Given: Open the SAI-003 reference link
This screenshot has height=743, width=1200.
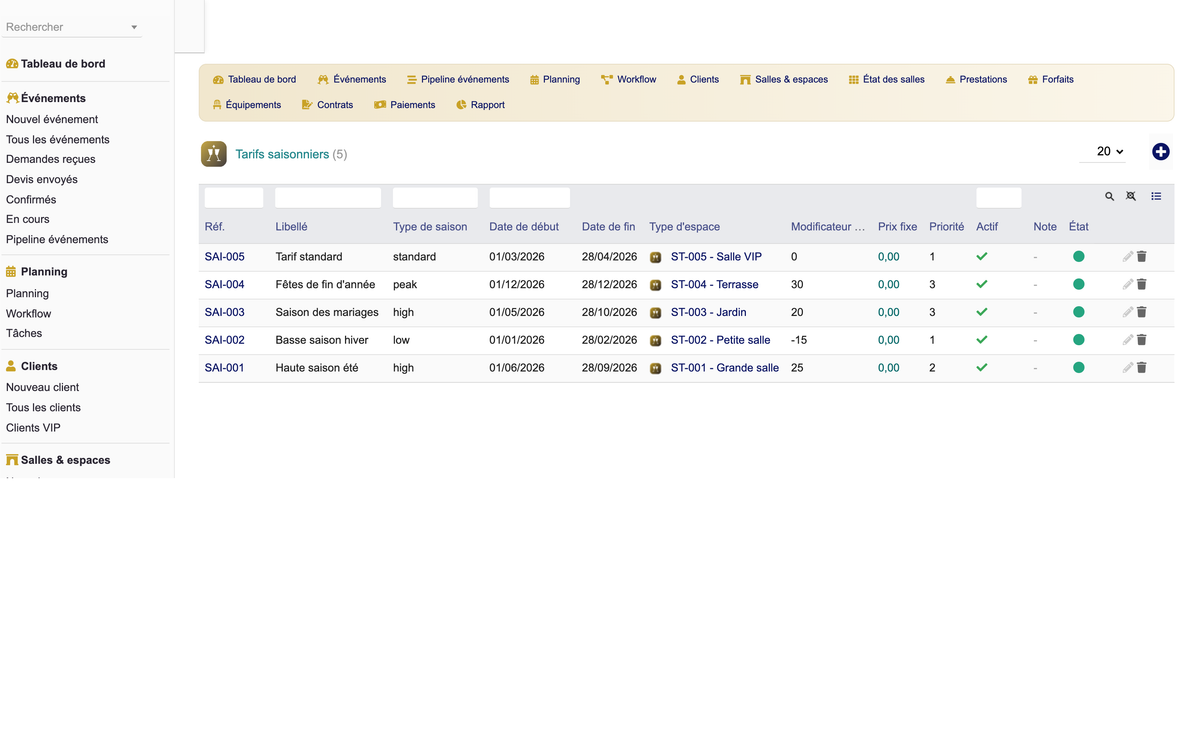Looking at the screenshot, I should click(x=225, y=313).
